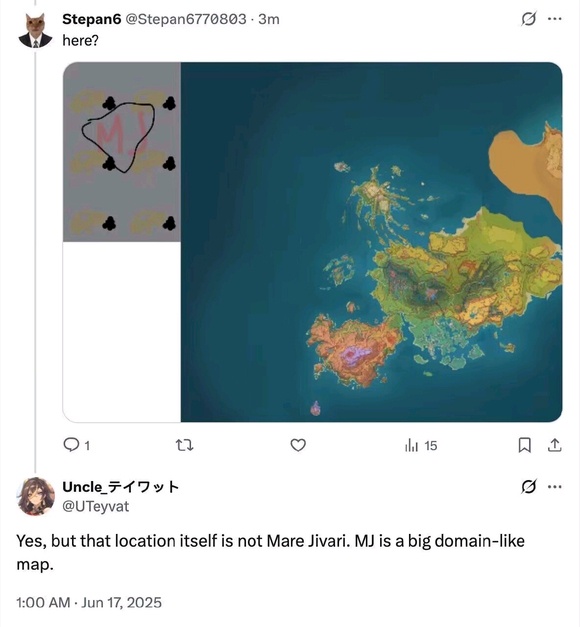This screenshot has width=580, height=627.
Task: Open the @UTeyvat handle
Action: point(96,506)
